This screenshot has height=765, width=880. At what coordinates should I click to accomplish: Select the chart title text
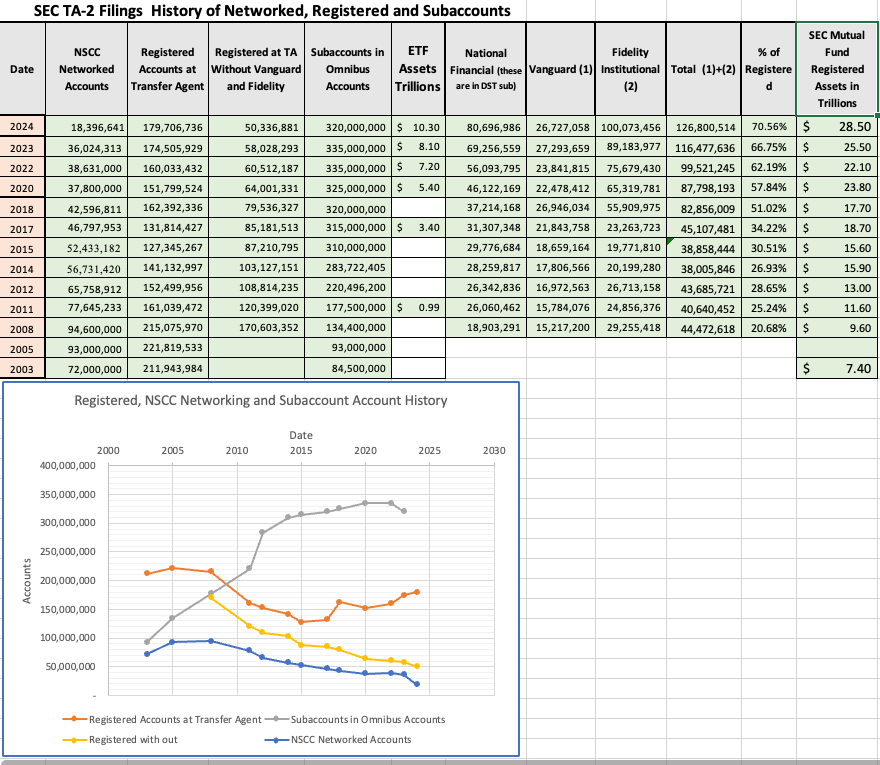[x=261, y=401]
